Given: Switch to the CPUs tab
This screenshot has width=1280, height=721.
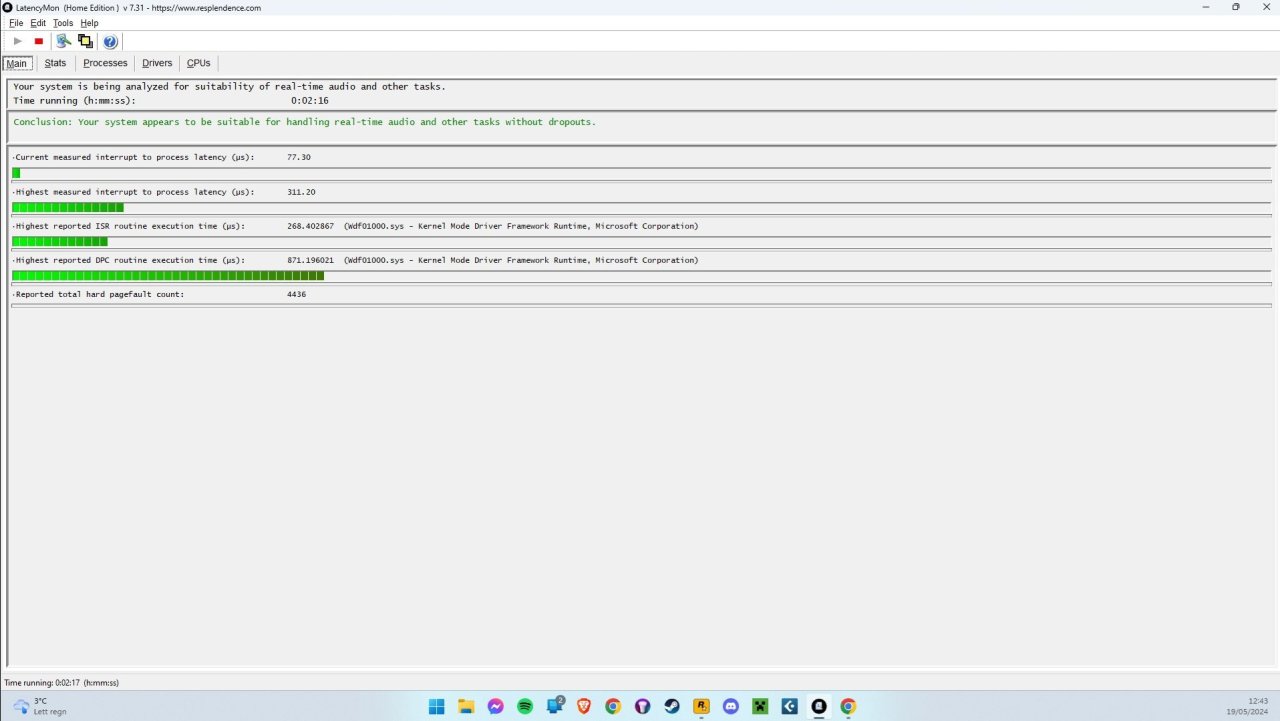Looking at the screenshot, I should pos(199,63).
